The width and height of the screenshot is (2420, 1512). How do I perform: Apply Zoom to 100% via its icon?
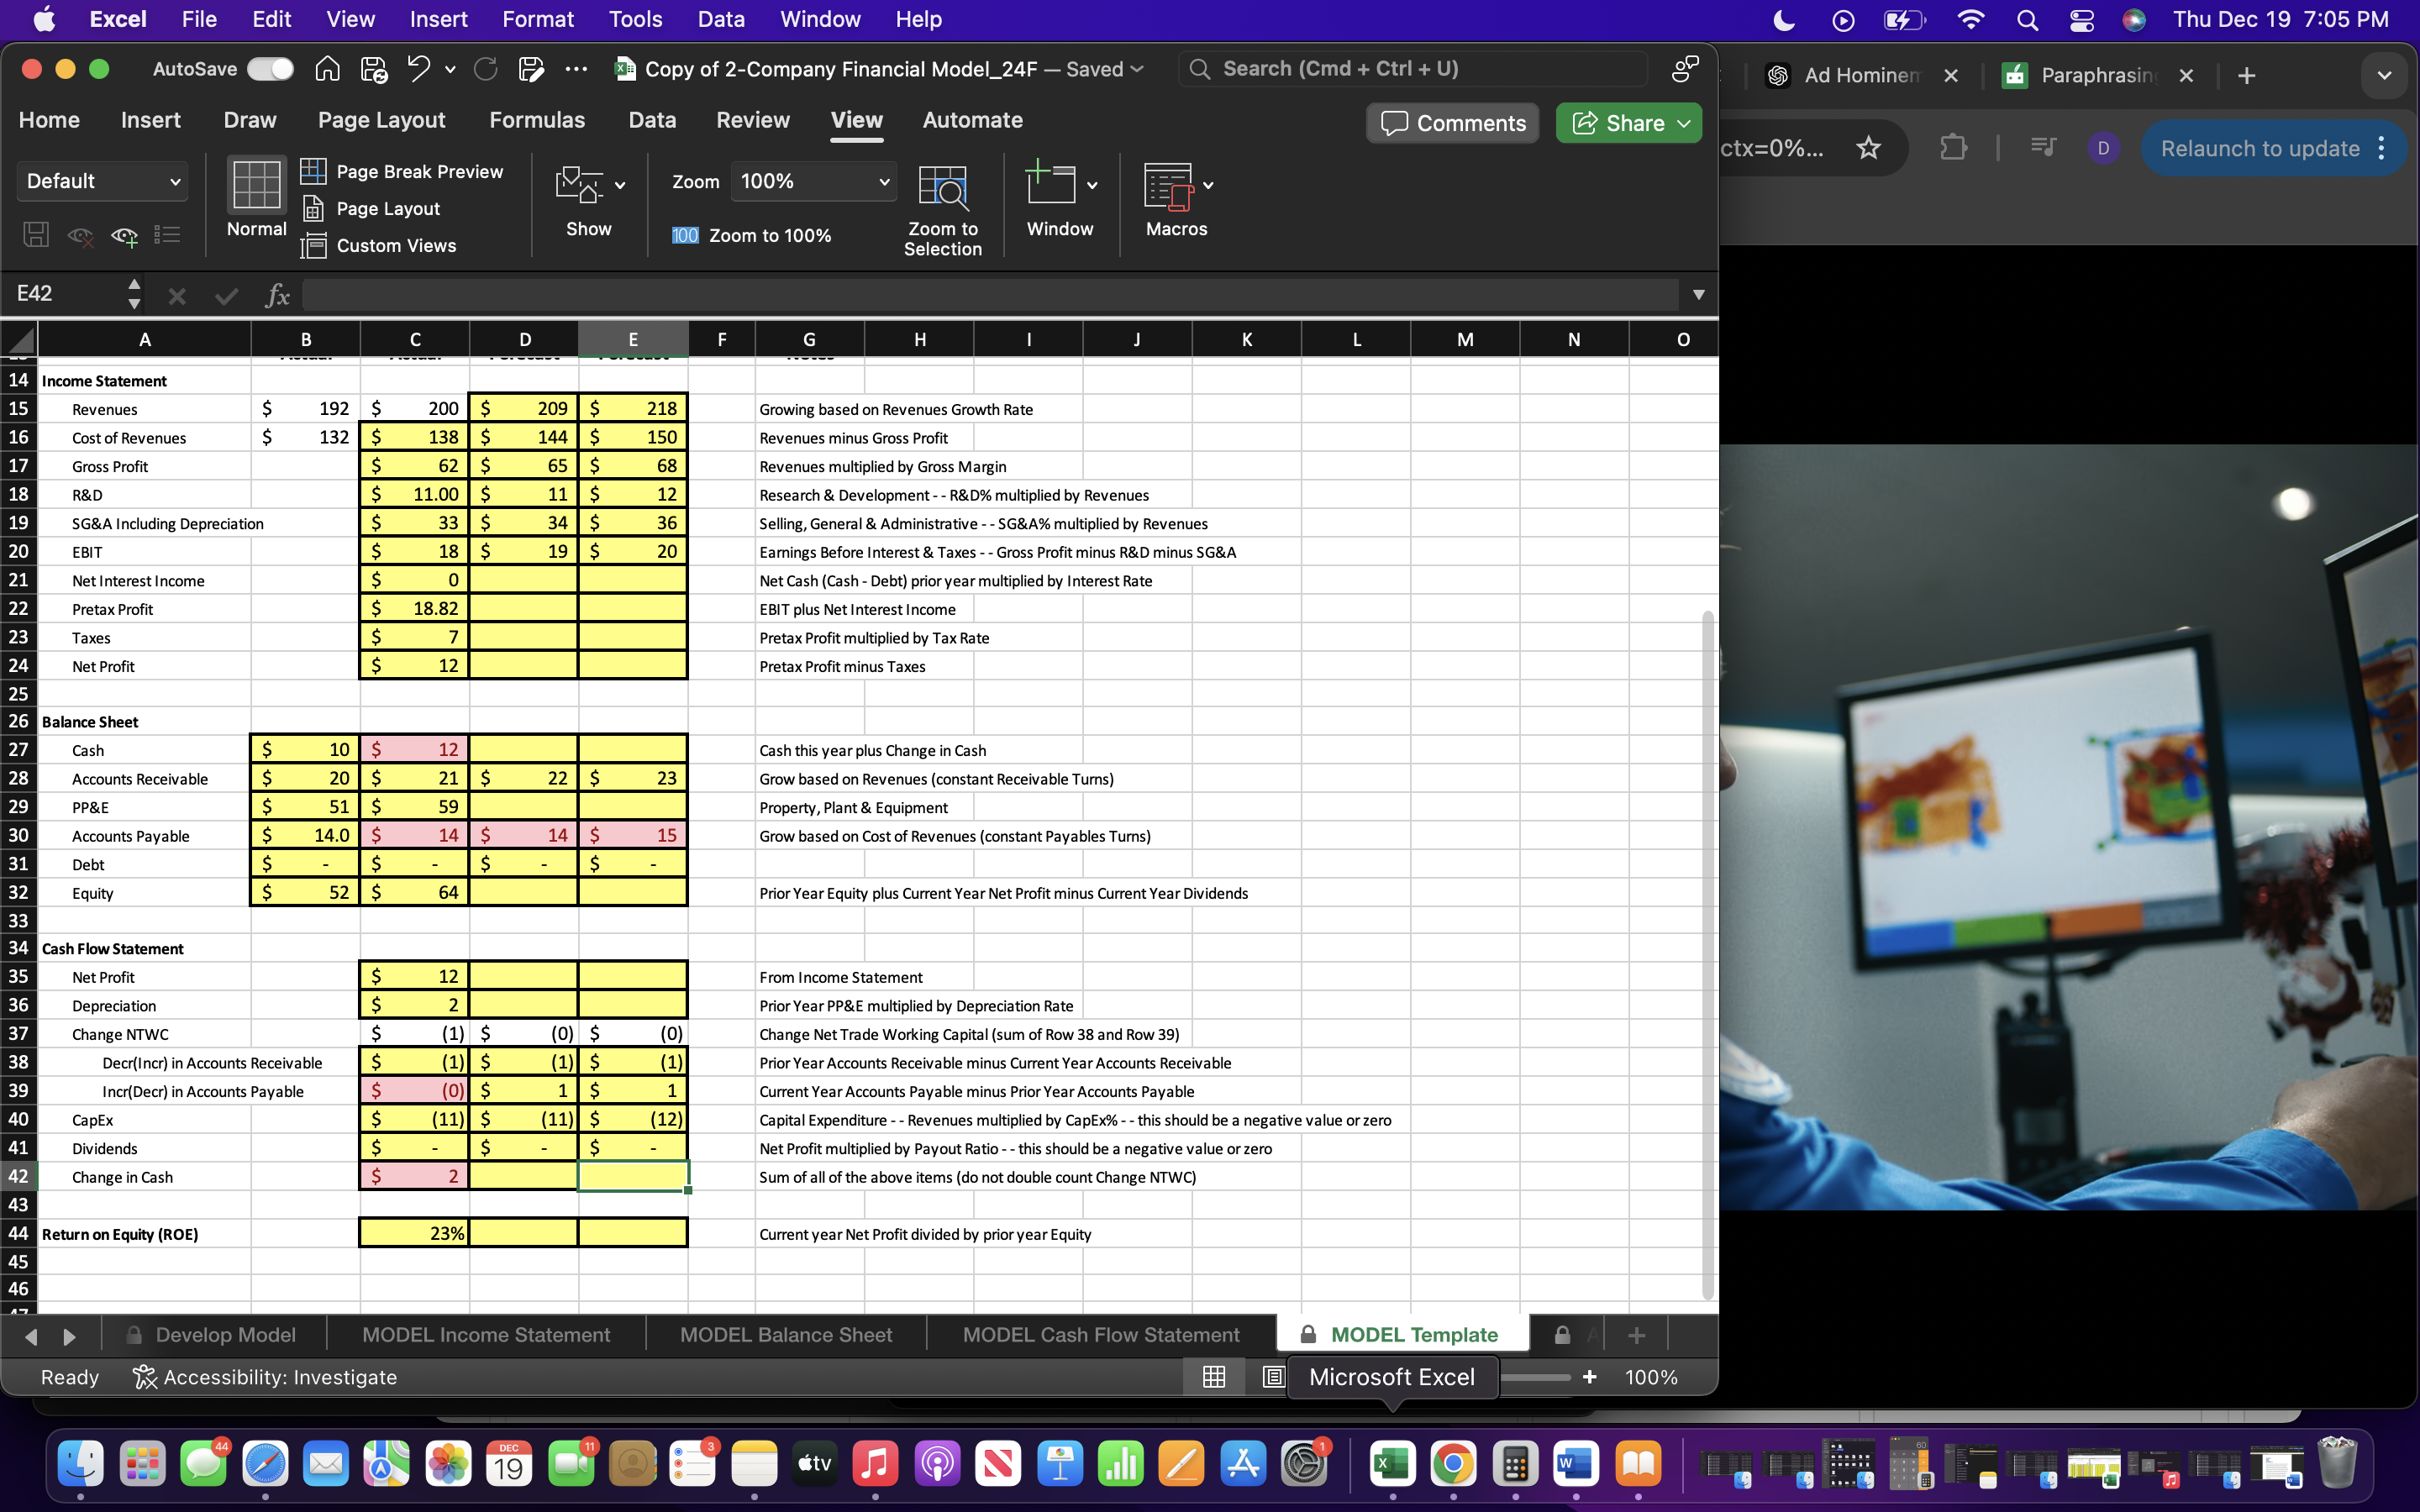[x=684, y=235]
